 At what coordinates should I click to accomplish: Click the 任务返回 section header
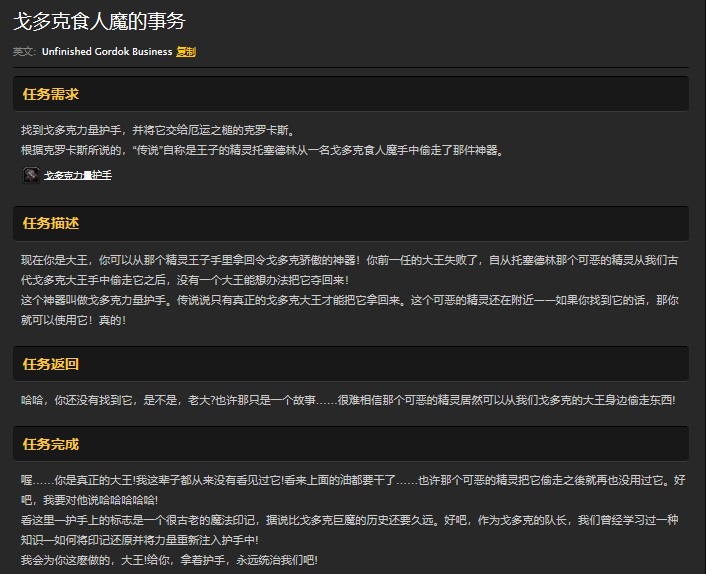pos(351,364)
